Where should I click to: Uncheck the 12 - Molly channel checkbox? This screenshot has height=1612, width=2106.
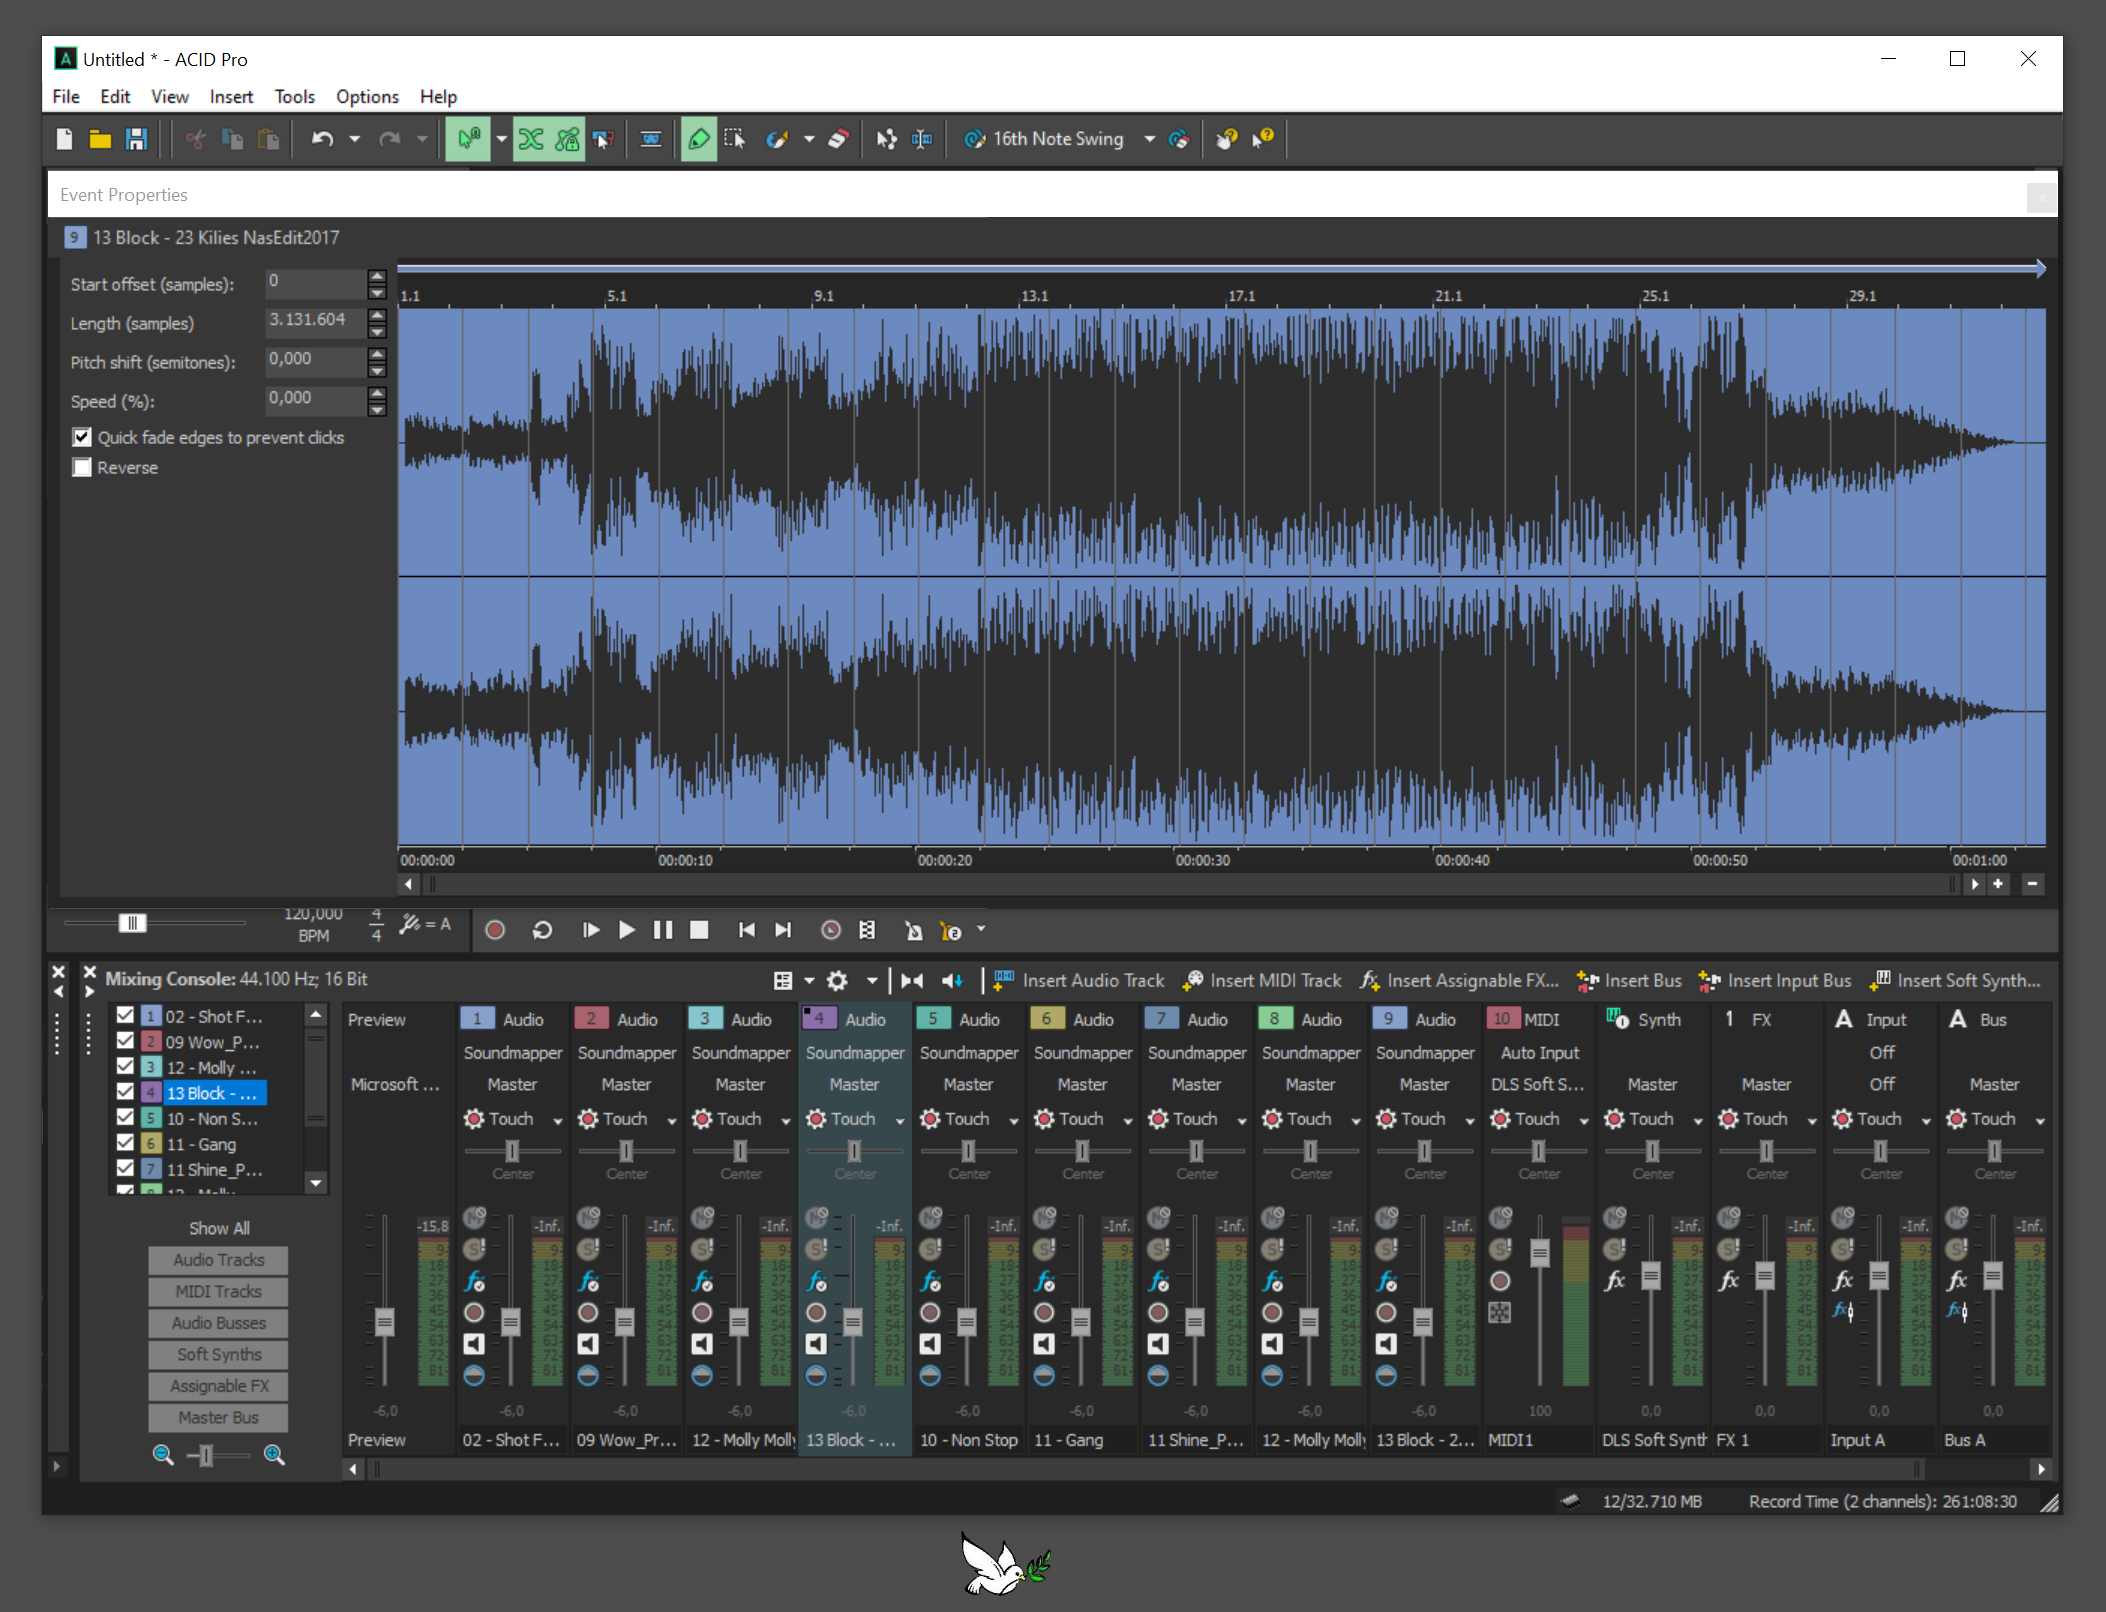pyautogui.click(x=125, y=1066)
